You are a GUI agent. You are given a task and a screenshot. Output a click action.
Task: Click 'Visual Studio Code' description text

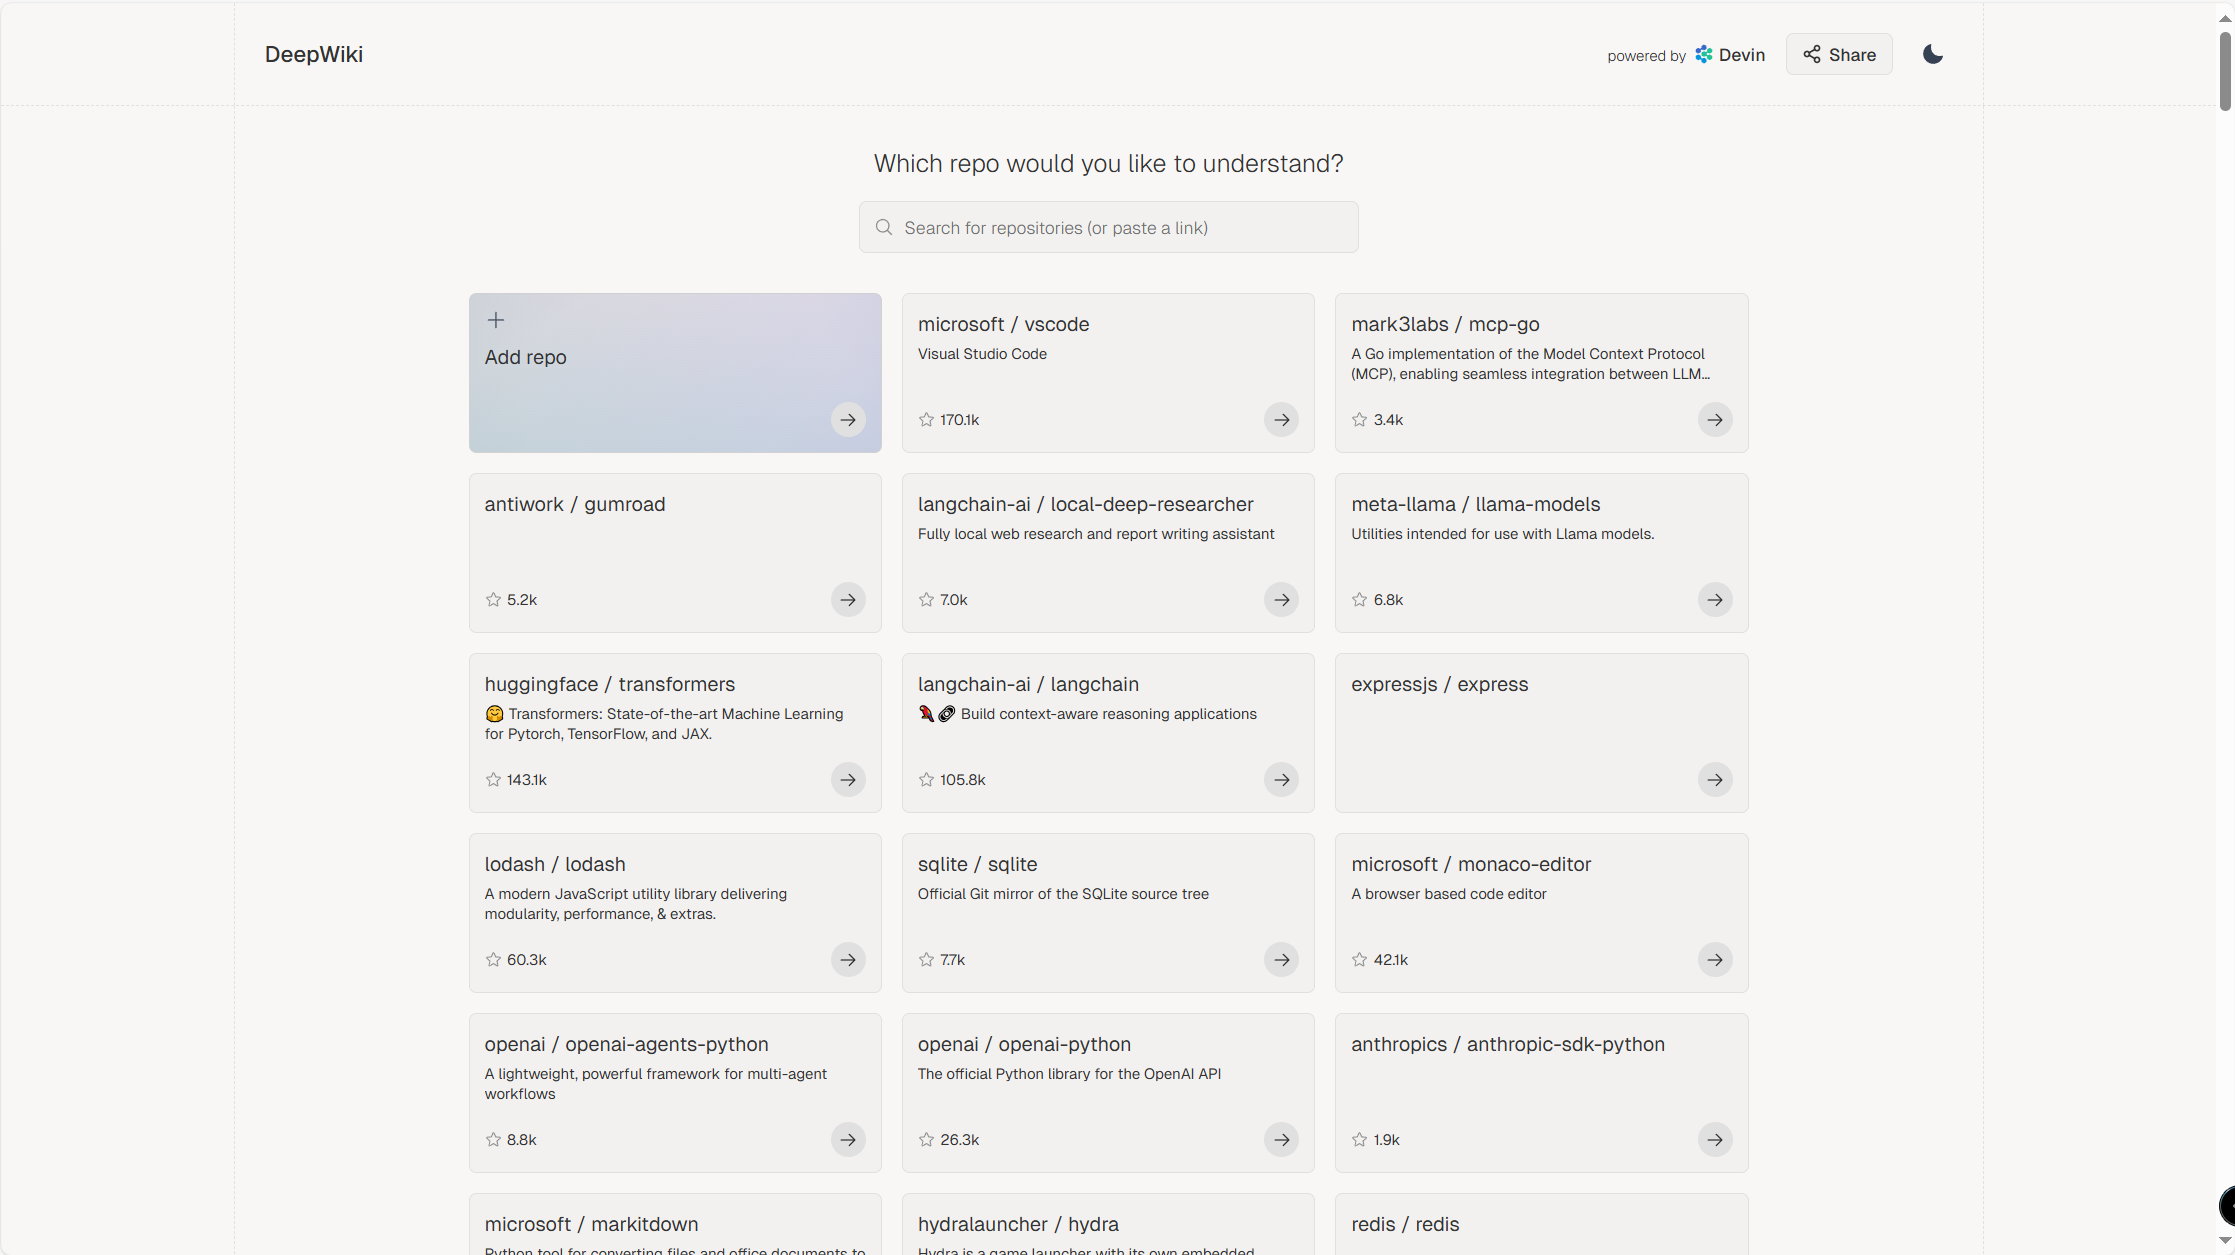click(x=982, y=354)
